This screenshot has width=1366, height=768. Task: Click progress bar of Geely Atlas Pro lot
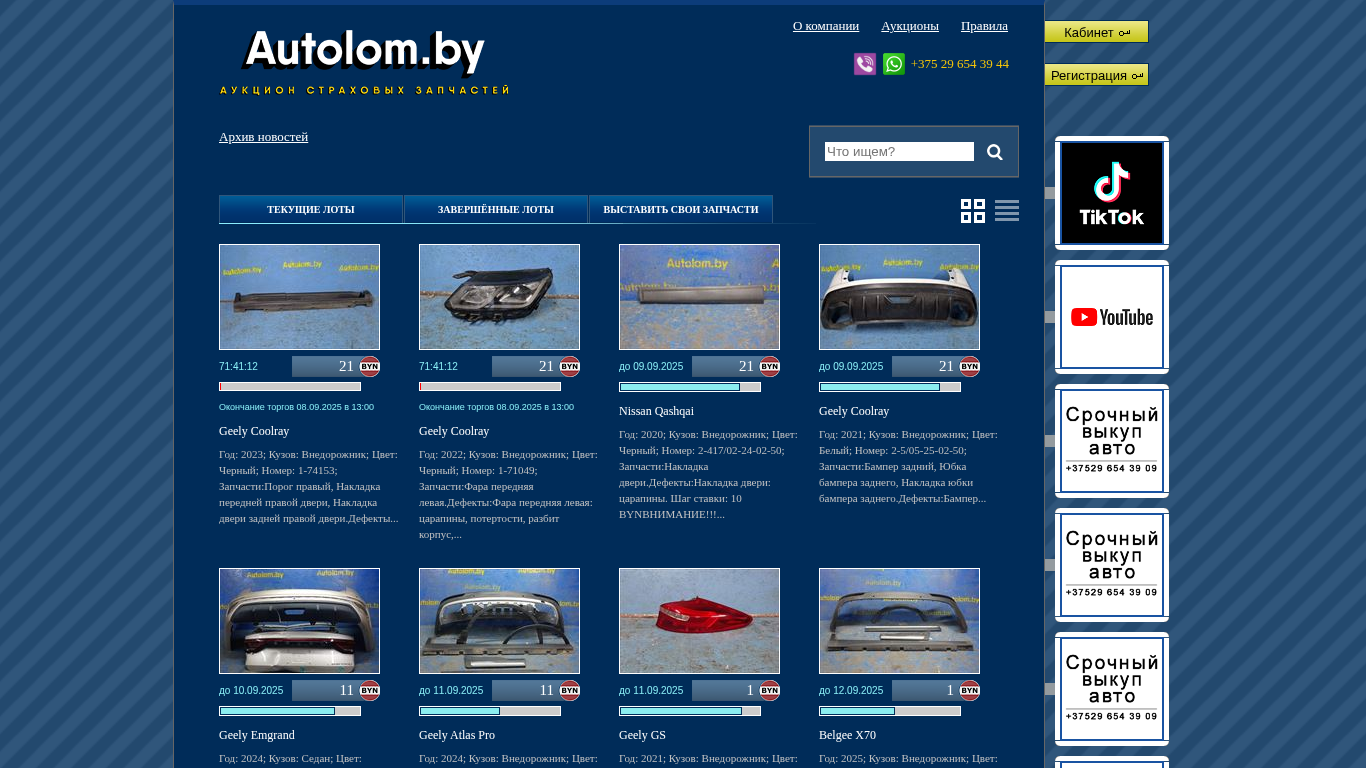490,711
